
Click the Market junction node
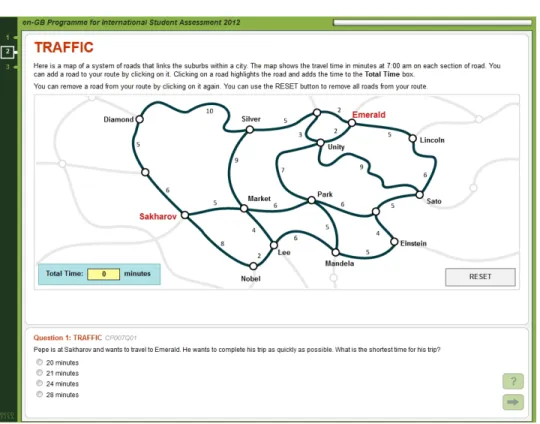pyautogui.click(x=244, y=208)
